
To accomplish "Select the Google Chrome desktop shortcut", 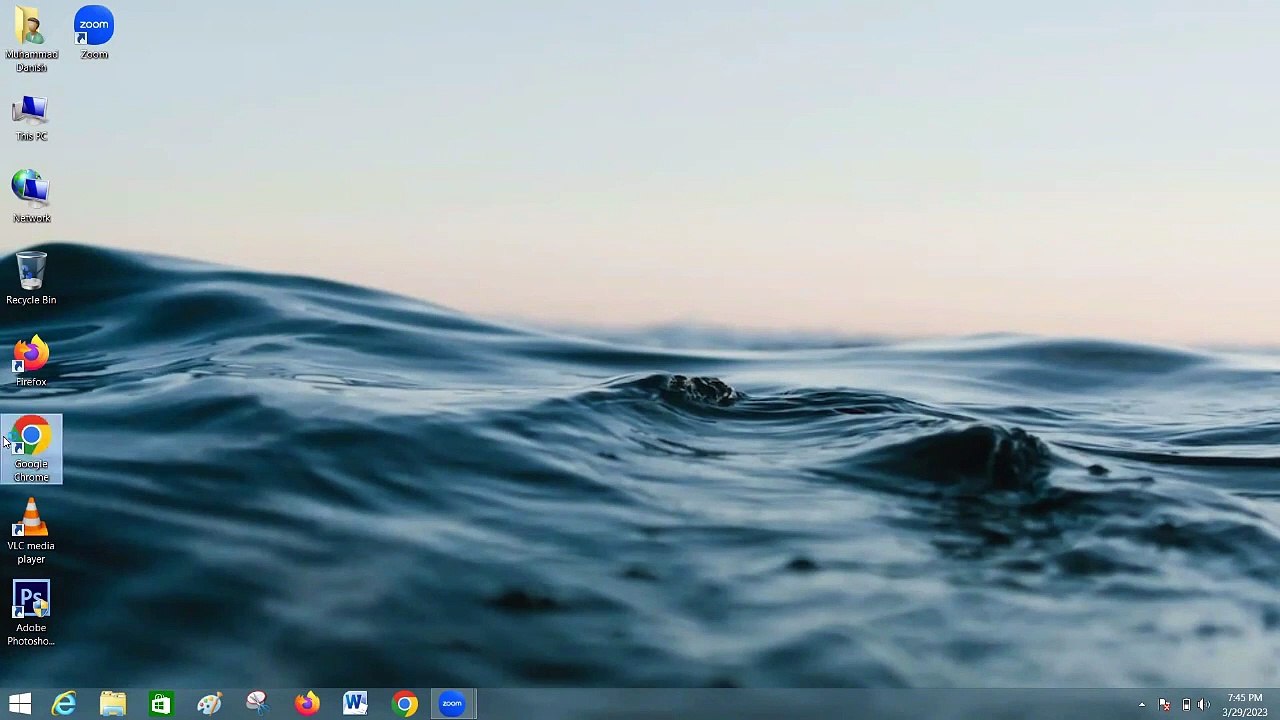I will [x=31, y=449].
